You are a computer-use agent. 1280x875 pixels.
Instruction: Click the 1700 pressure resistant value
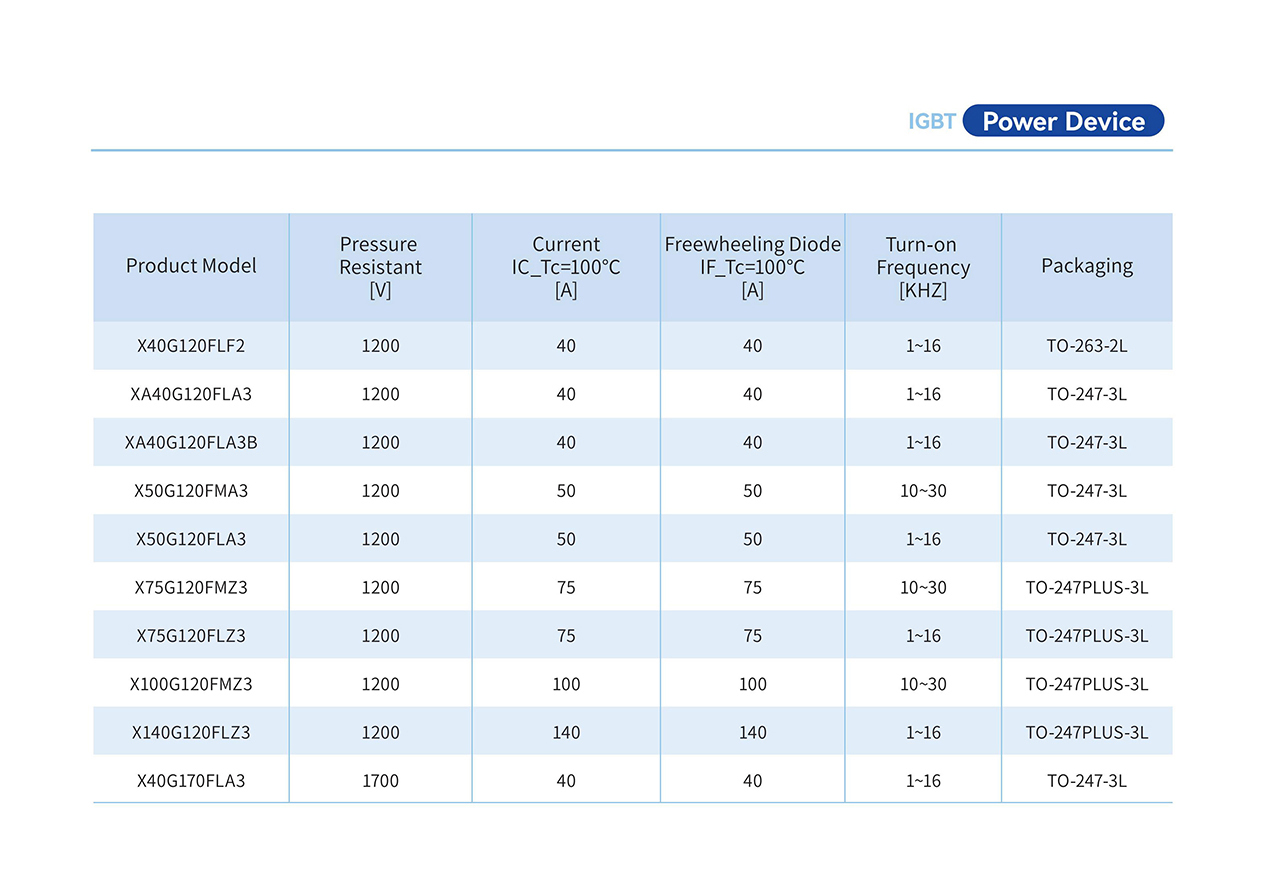380,781
